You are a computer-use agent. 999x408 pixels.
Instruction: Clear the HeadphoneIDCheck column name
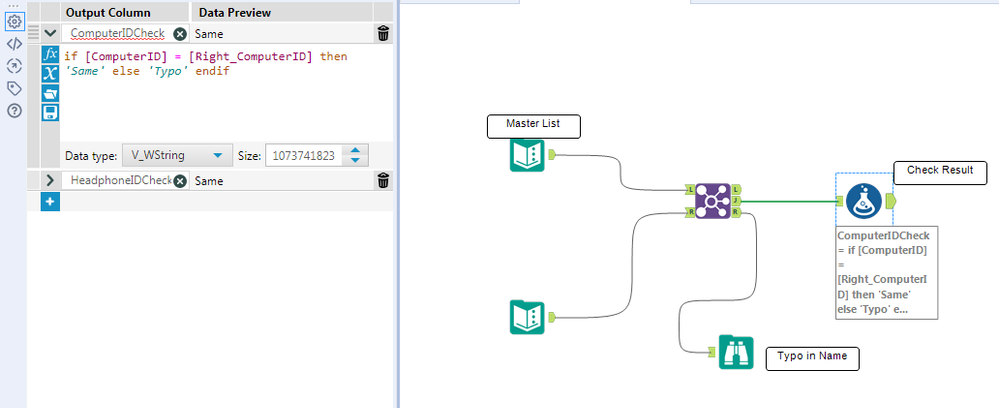tap(180, 181)
